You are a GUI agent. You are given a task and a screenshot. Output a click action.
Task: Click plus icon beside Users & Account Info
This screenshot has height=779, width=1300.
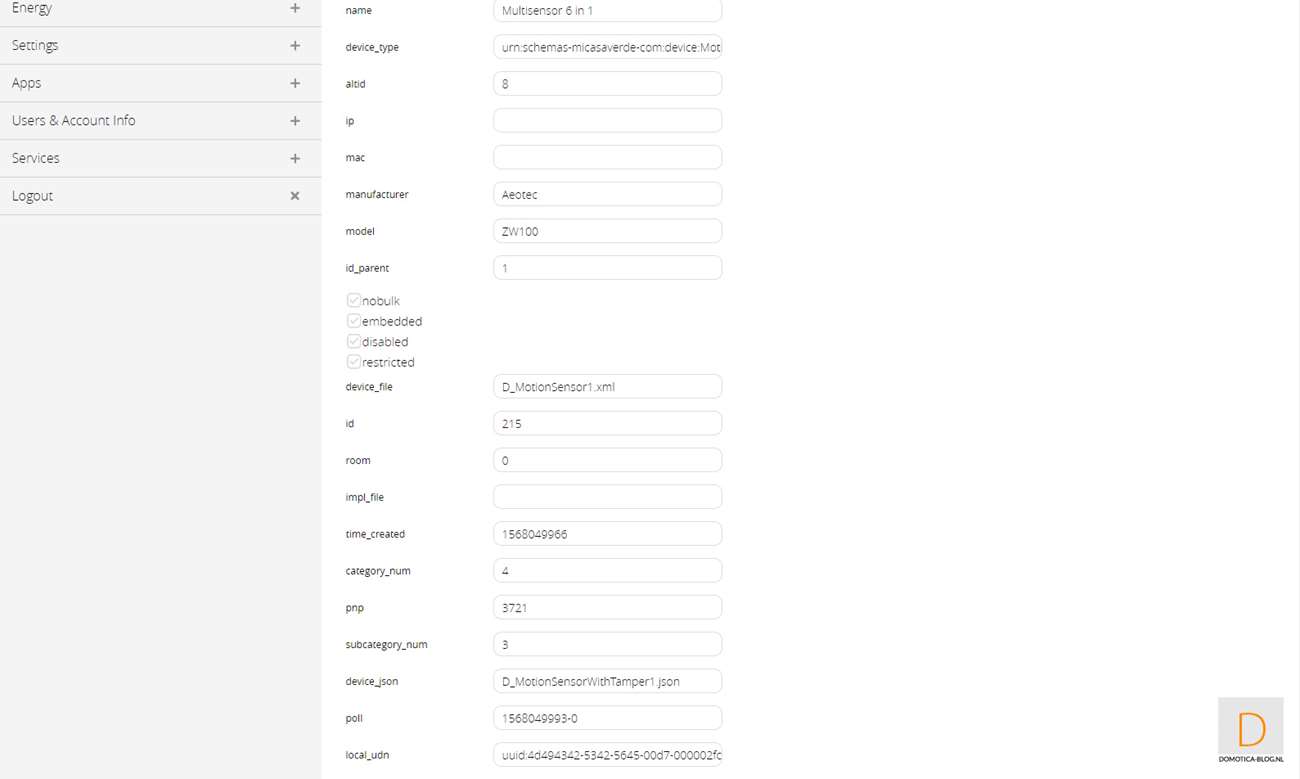click(295, 121)
